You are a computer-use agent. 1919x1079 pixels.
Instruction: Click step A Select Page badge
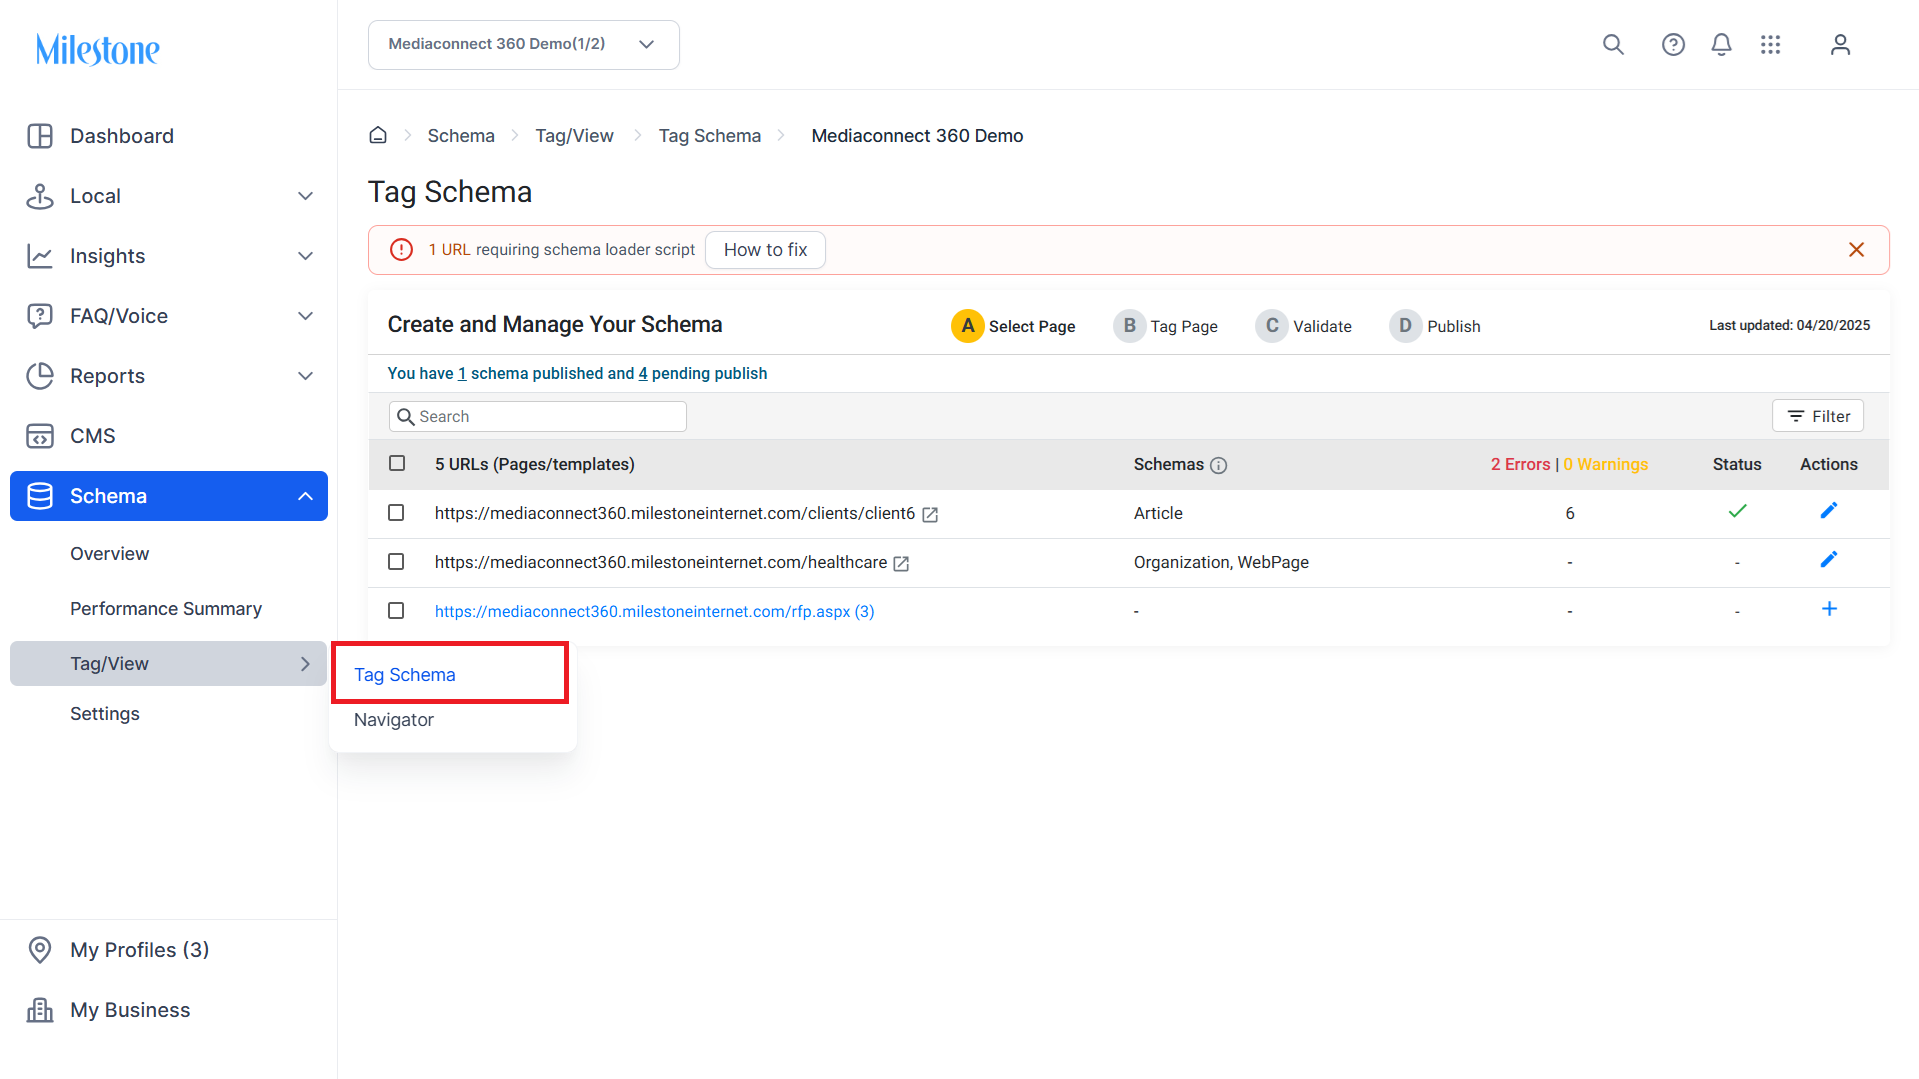[x=967, y=326]
